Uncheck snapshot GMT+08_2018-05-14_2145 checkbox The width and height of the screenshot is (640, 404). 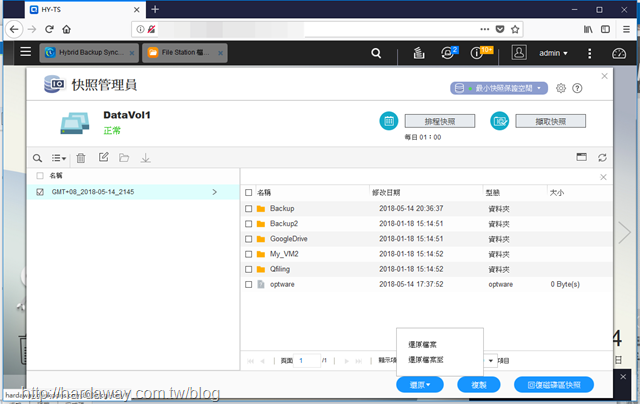(40, 192)
